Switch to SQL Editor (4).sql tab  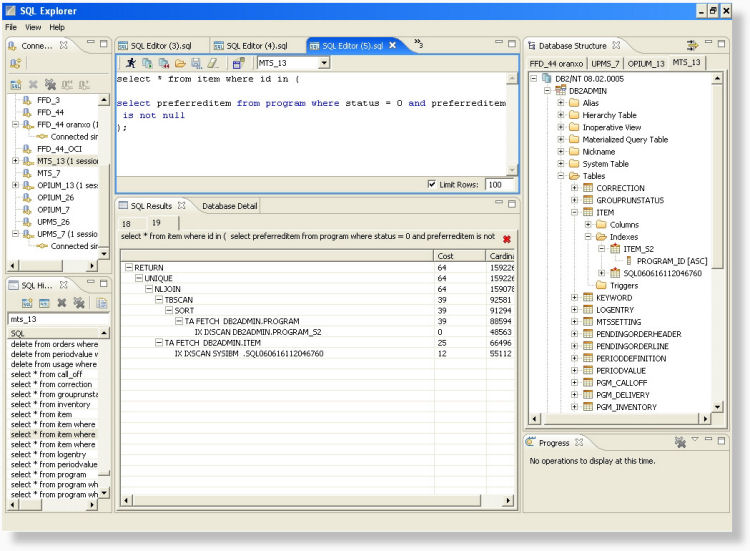pos(257,45)
